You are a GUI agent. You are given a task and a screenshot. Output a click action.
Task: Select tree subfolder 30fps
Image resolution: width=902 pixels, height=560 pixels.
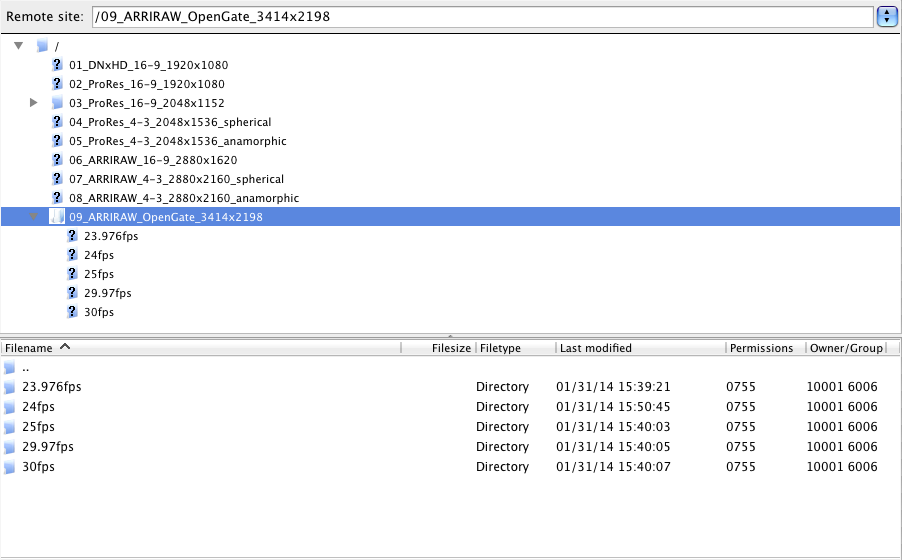(99, 312)
